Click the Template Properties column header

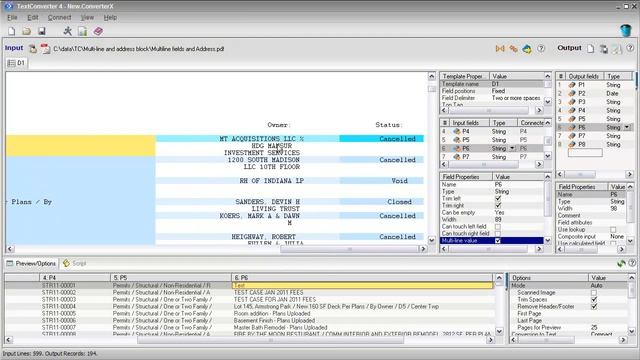tap(464, 76)
